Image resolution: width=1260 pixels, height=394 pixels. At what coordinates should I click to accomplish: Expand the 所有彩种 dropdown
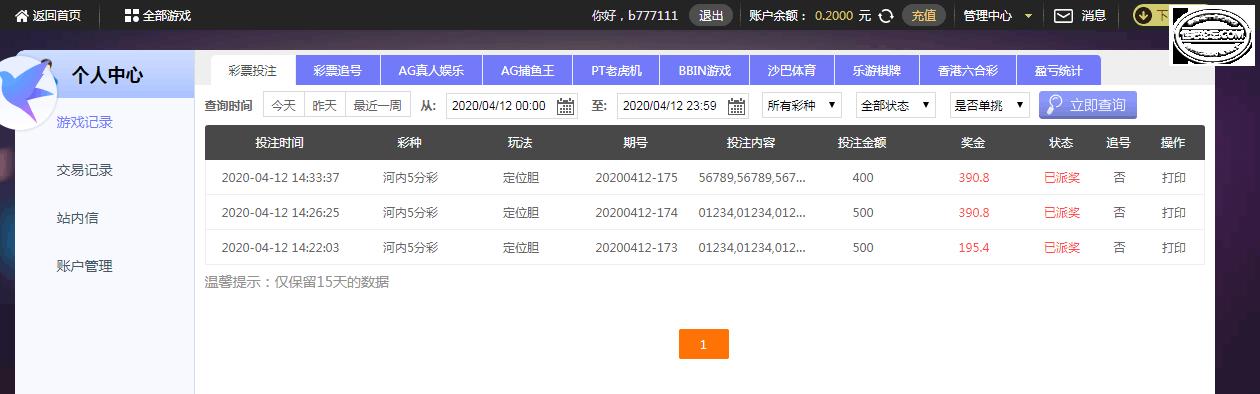[x=802, y=105]
